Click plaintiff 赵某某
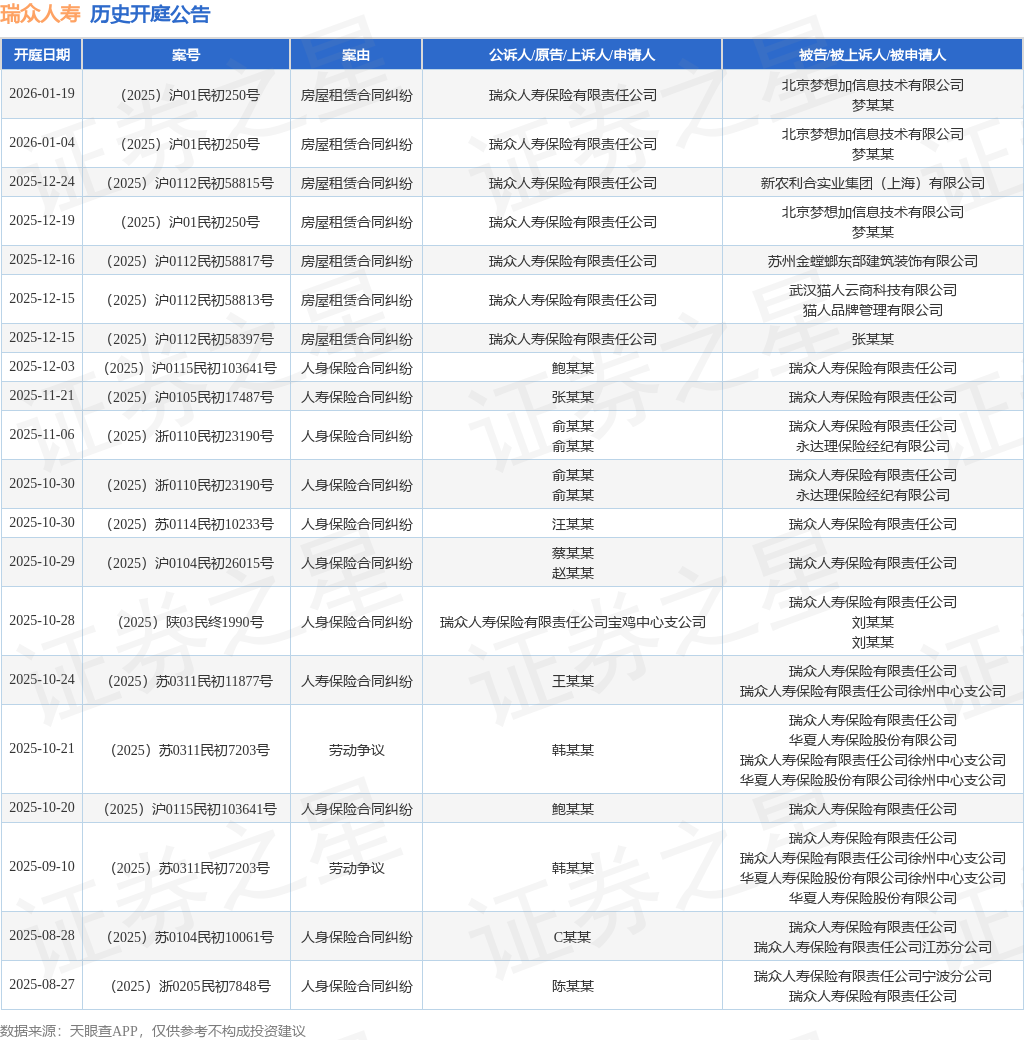This screenshot has height=1040, width=1024. [572, 573]
